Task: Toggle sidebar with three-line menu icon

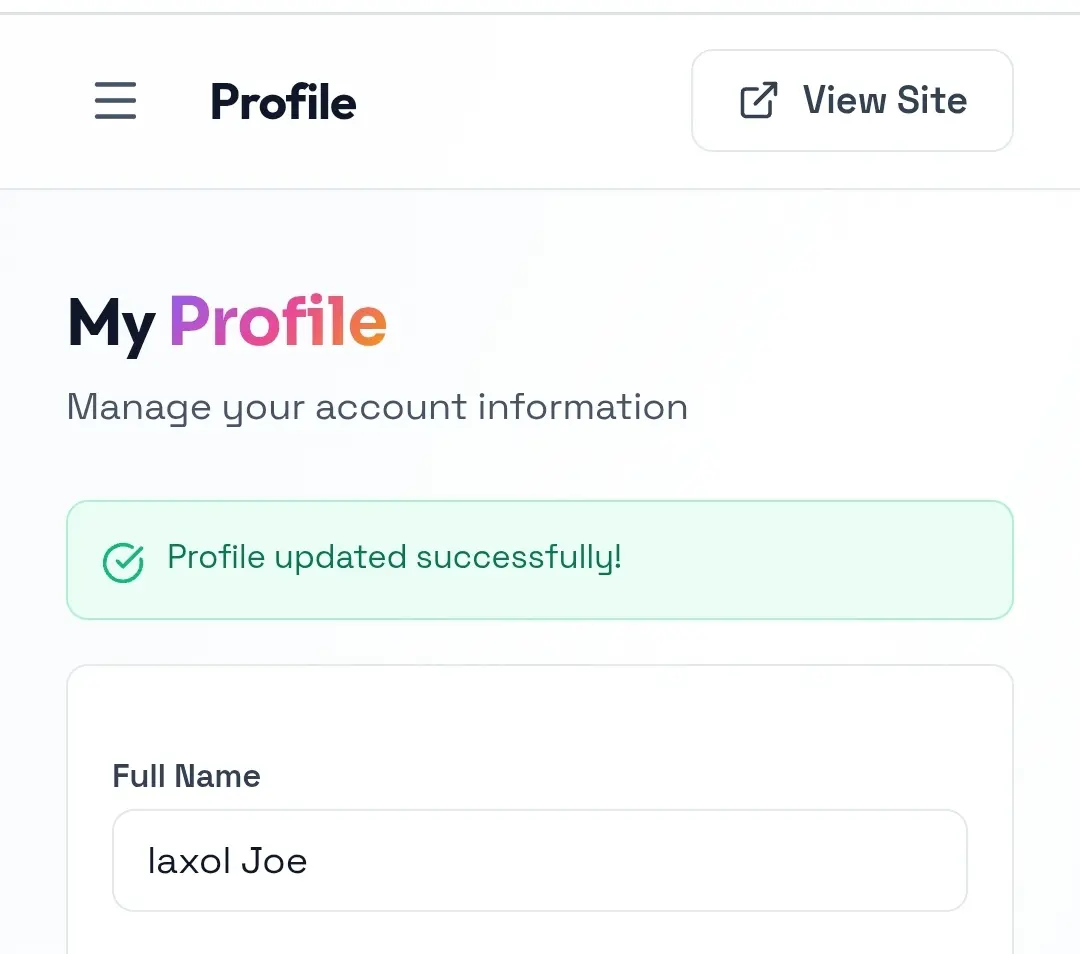Action: [115, 101]
